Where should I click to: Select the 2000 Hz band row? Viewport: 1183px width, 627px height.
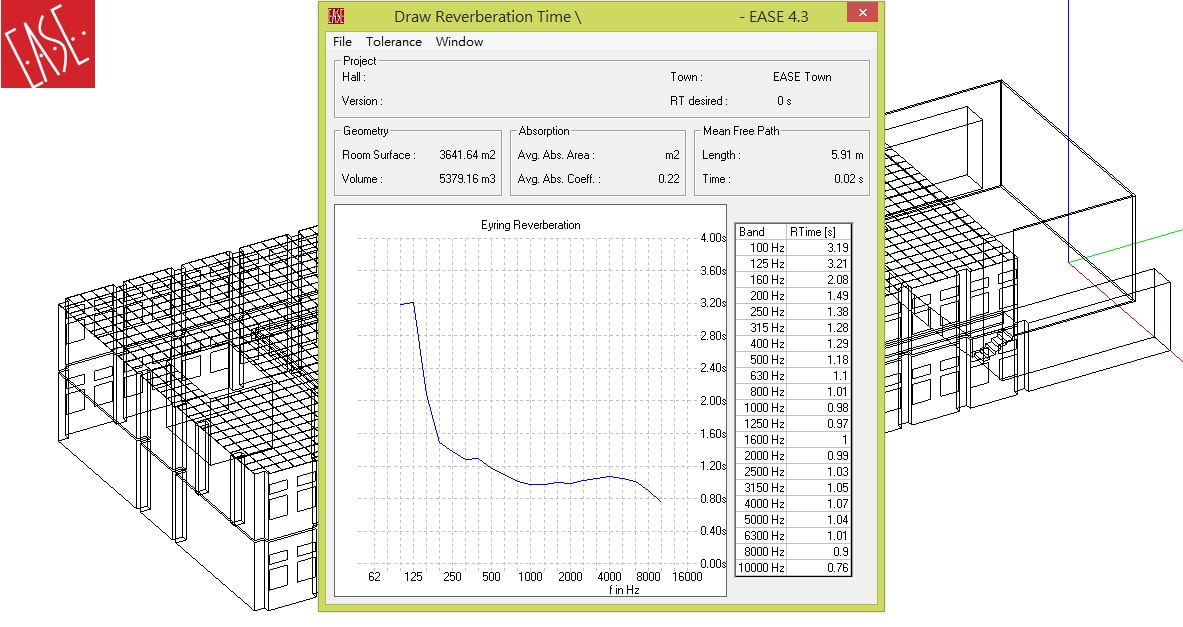click(x=793, y=456)
